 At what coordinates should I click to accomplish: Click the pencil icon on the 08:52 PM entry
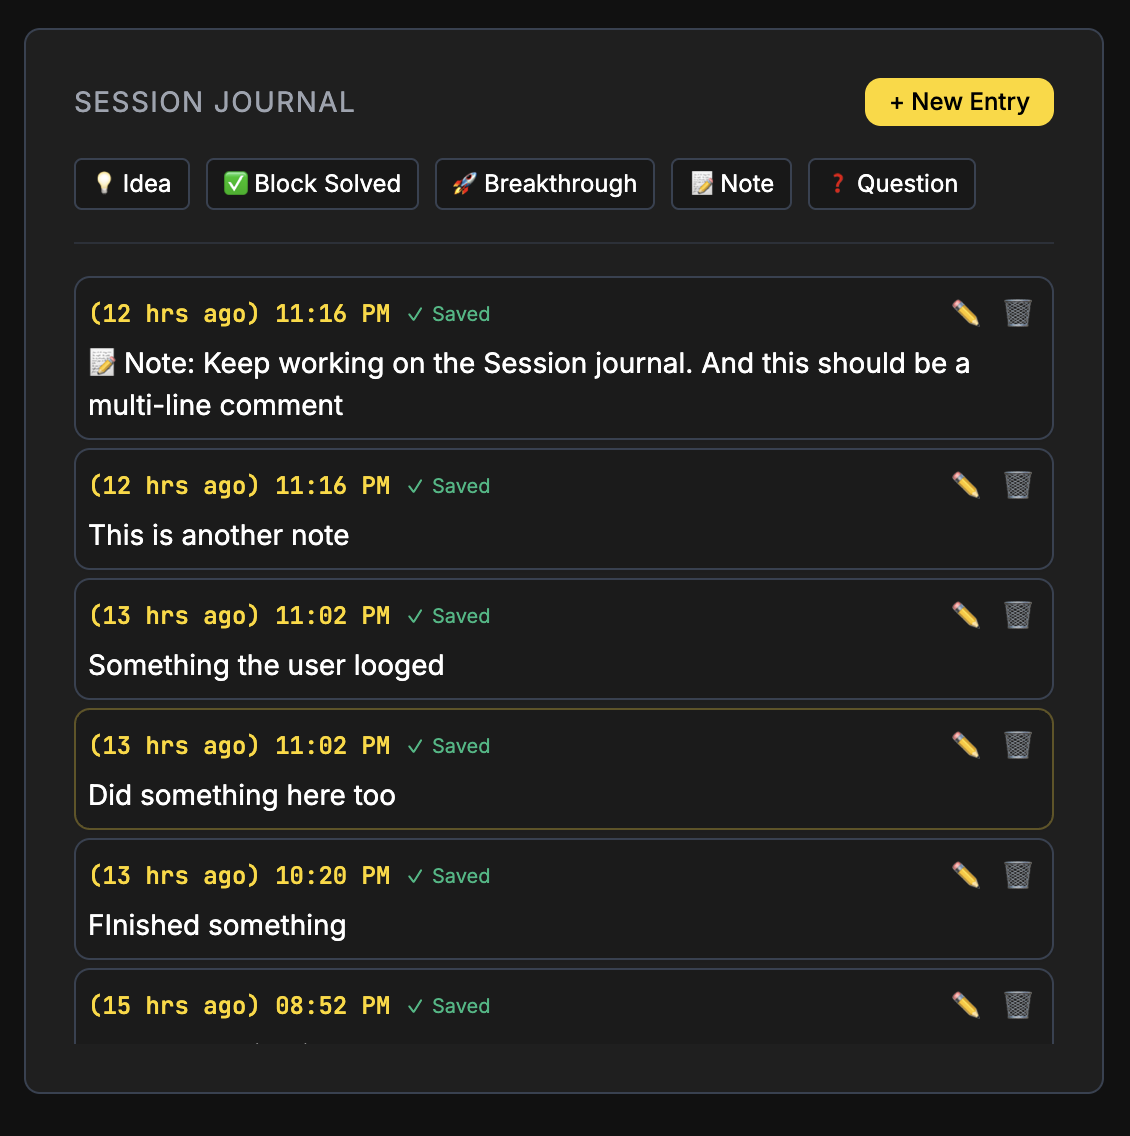[965, 1005]
